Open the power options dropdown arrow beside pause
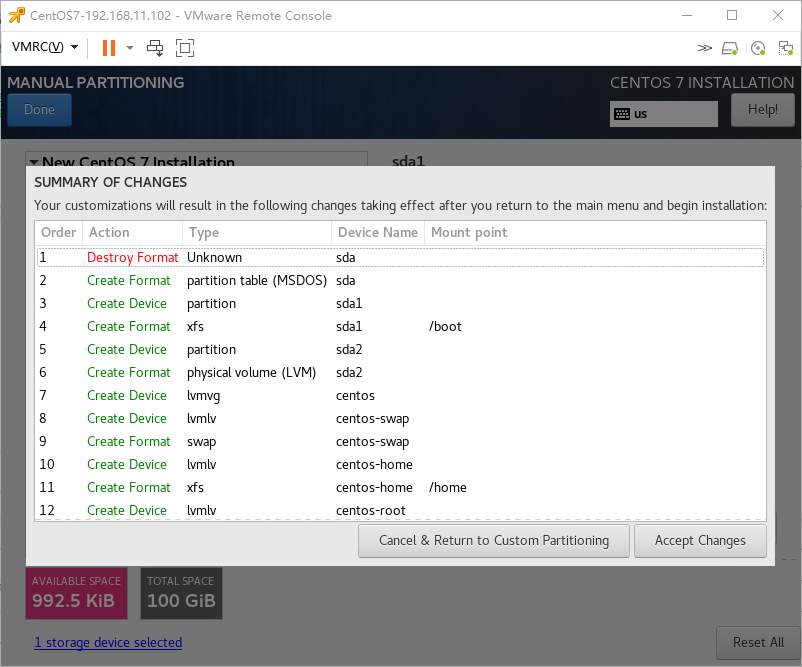Image resolution: width=802 pixels, height=667 pixels. [130, 48]
